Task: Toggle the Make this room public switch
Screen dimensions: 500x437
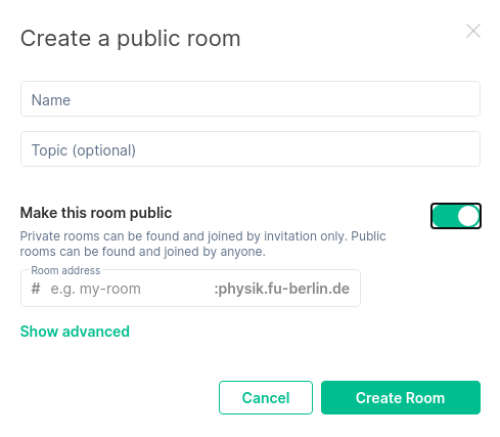Action: point(456,216)
